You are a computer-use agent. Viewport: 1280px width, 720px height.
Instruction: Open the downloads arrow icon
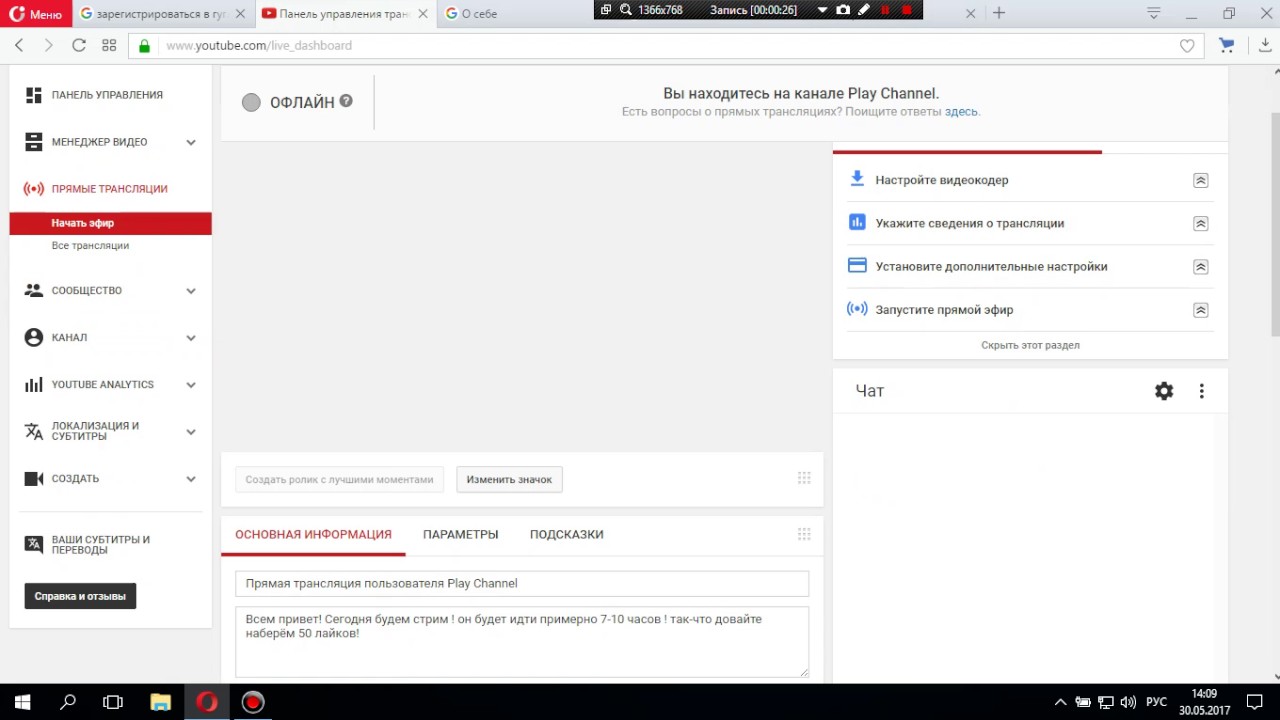click(1265, 46)
